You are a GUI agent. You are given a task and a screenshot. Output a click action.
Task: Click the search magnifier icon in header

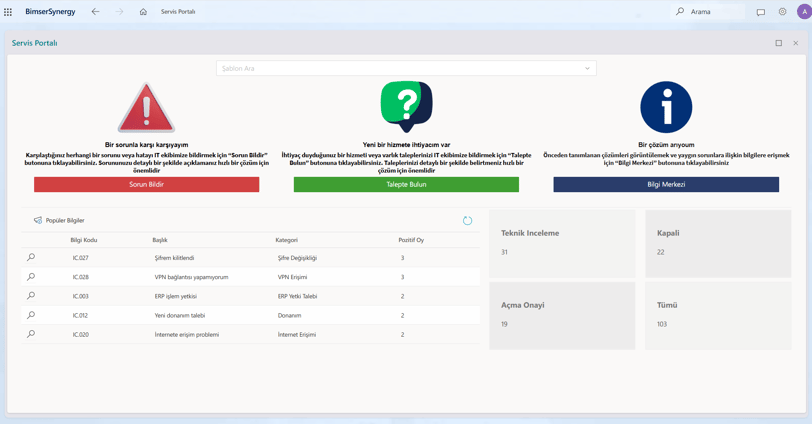tap(680, 11)
